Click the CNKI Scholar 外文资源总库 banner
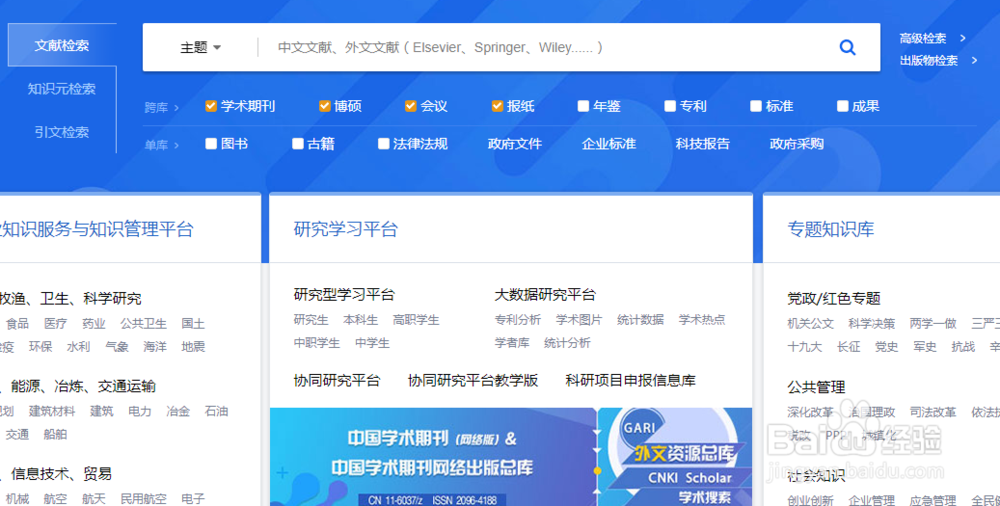Image resolution: width=1000 pixels, height=506 pixels. coord(676,457)
